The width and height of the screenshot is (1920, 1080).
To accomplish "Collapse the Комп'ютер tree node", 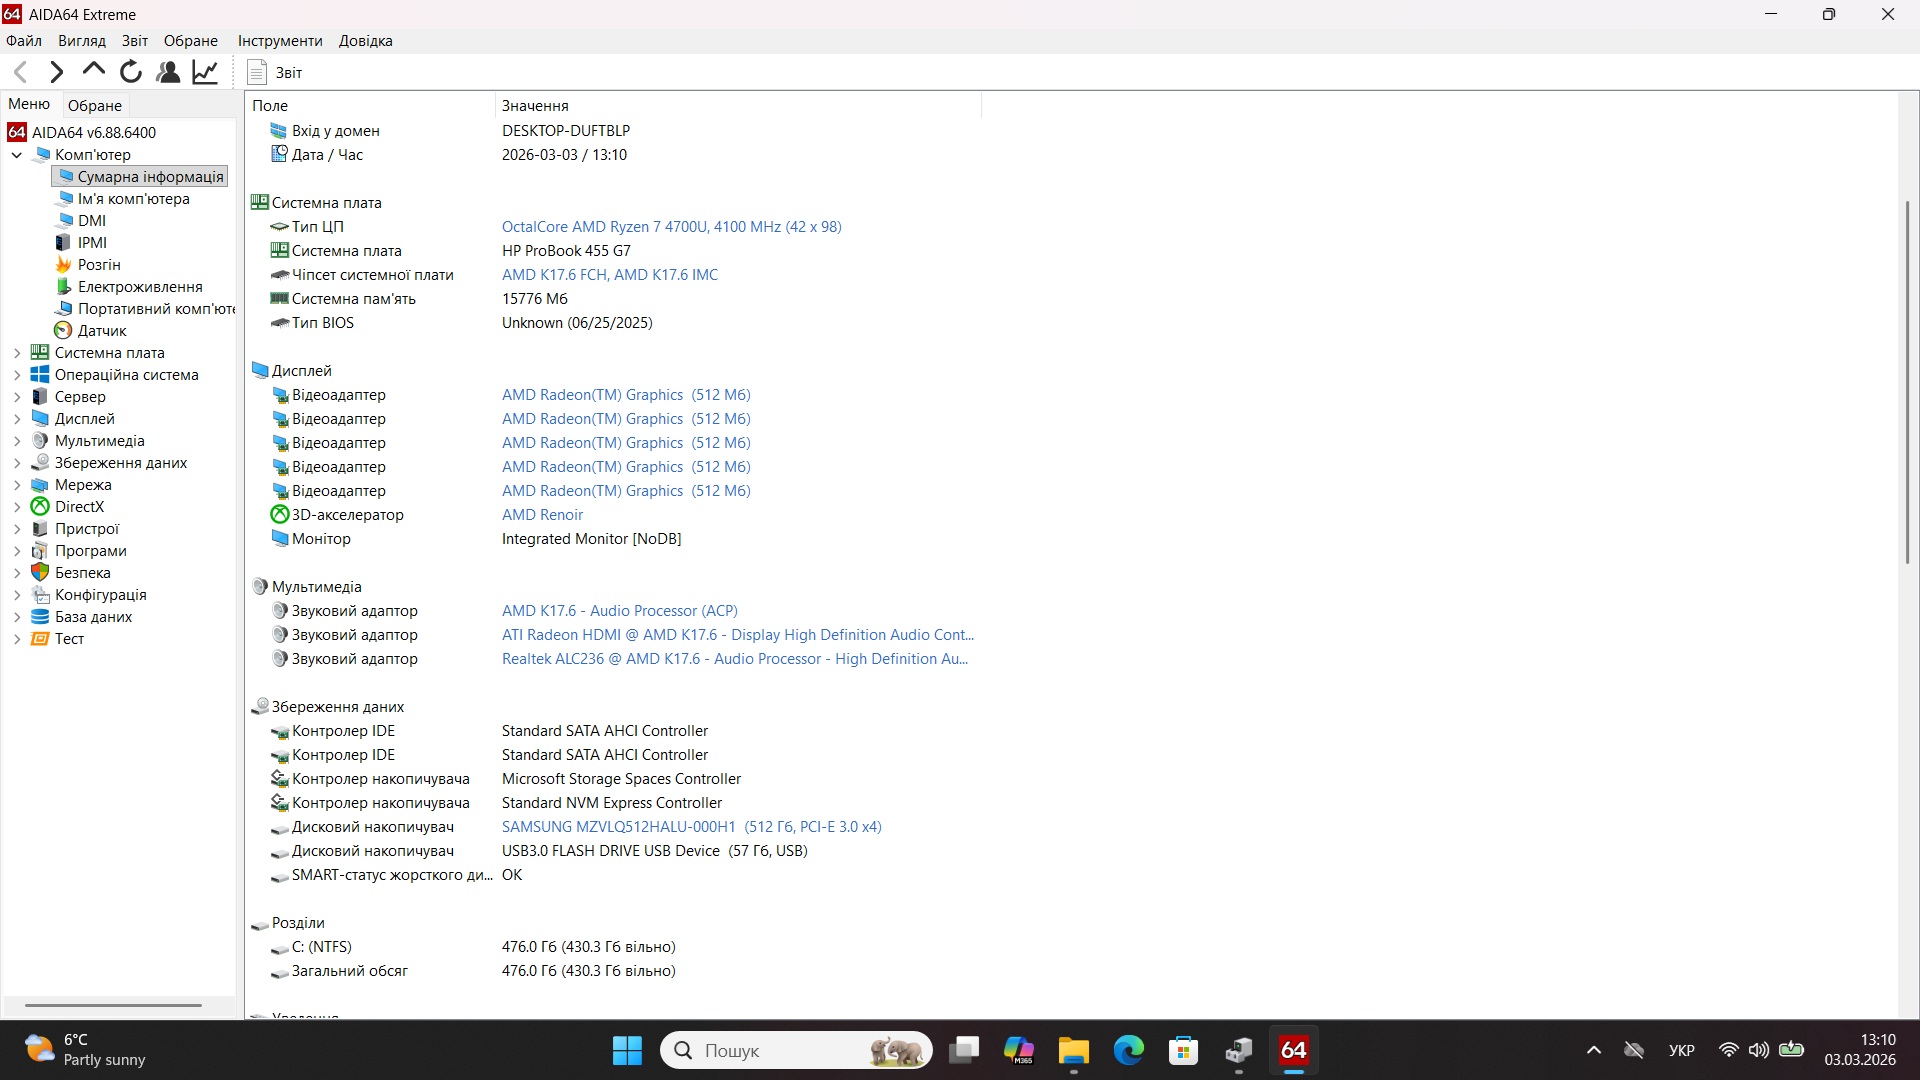I will coord(16,154).
